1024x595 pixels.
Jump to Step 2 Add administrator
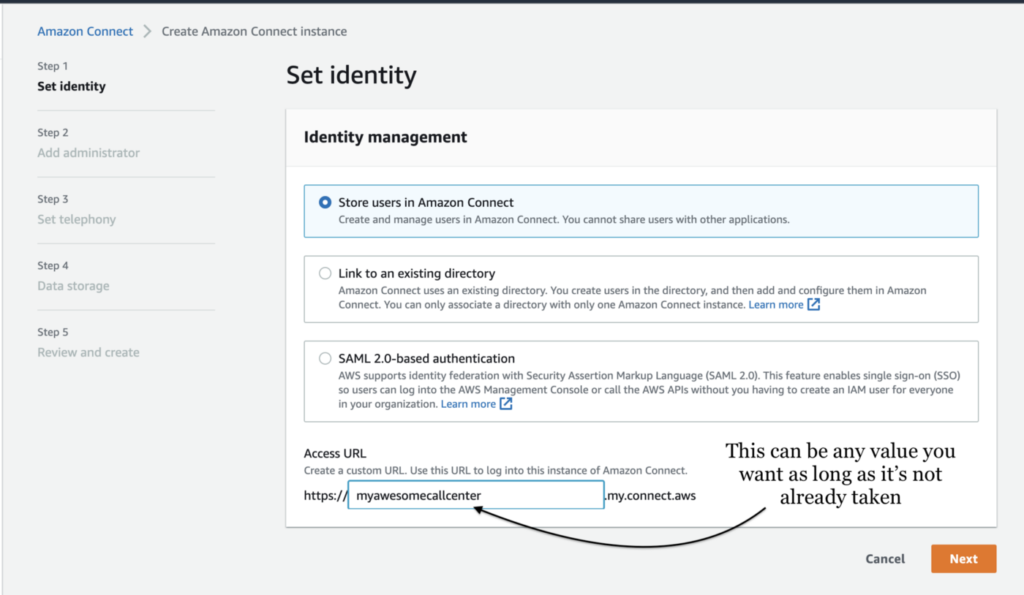88,153
